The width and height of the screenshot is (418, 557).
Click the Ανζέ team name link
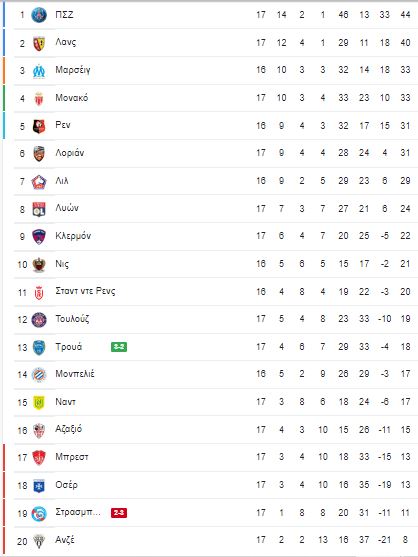65,540
